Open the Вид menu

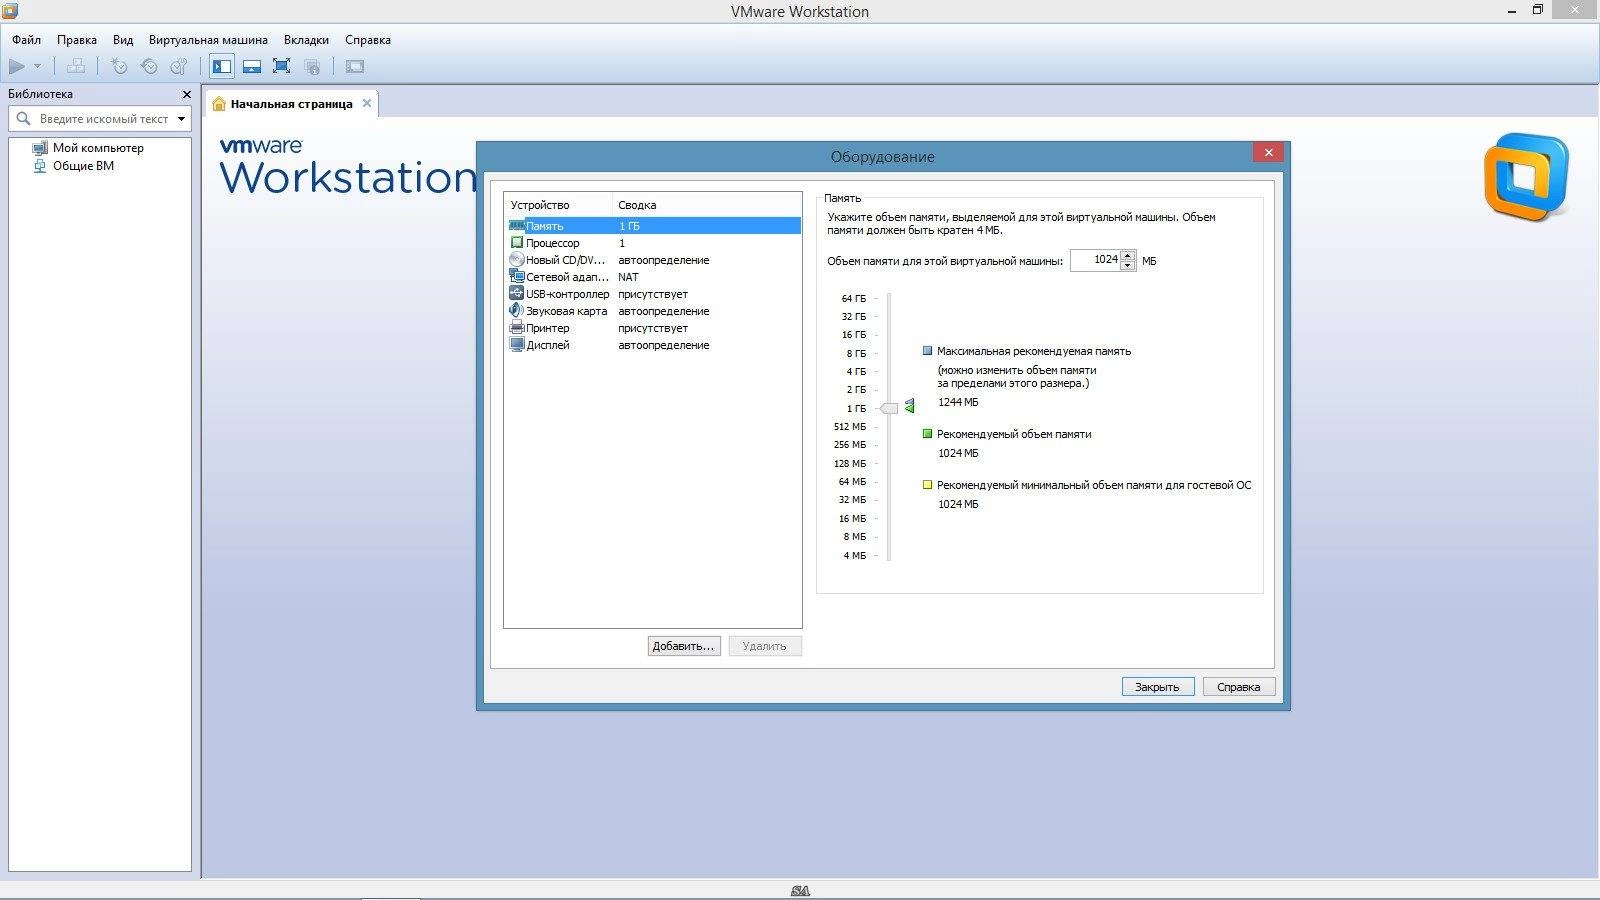point(123,40)
